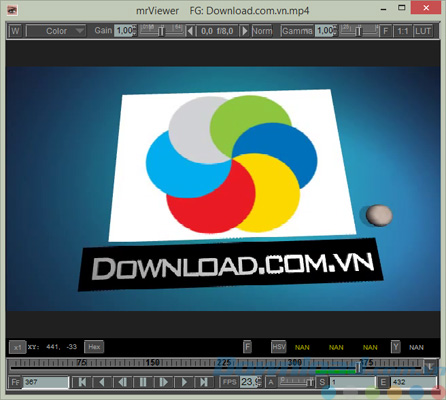Play backwards with the reverse play button
Image resolution: width=446 pixels, height=400 pixels.
pyautogui.click(x=102, y=382)
